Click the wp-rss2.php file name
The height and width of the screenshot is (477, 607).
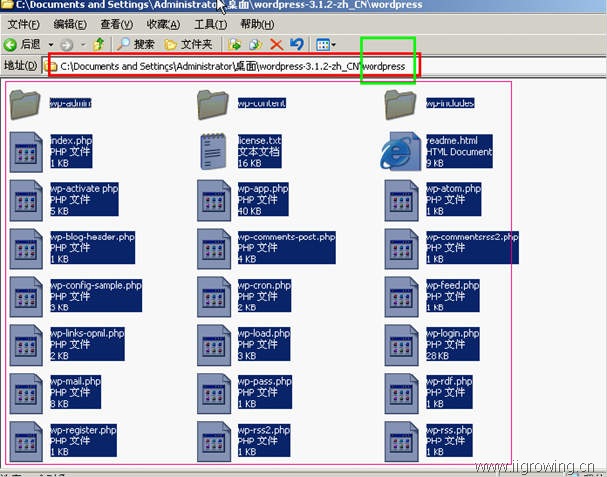coord(264,430)
